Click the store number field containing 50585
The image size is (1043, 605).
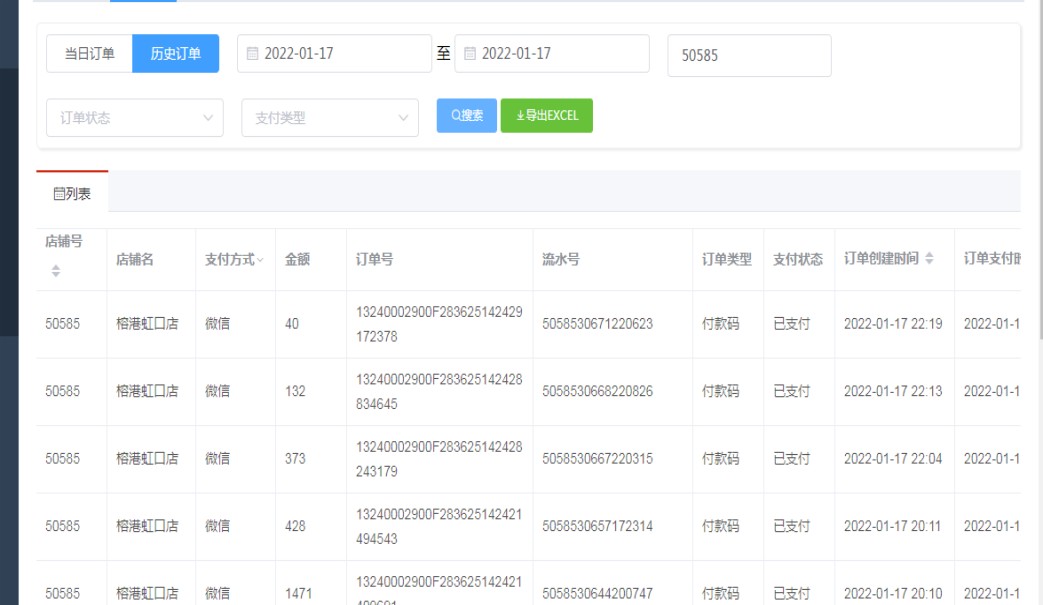[x=749, y=56]
